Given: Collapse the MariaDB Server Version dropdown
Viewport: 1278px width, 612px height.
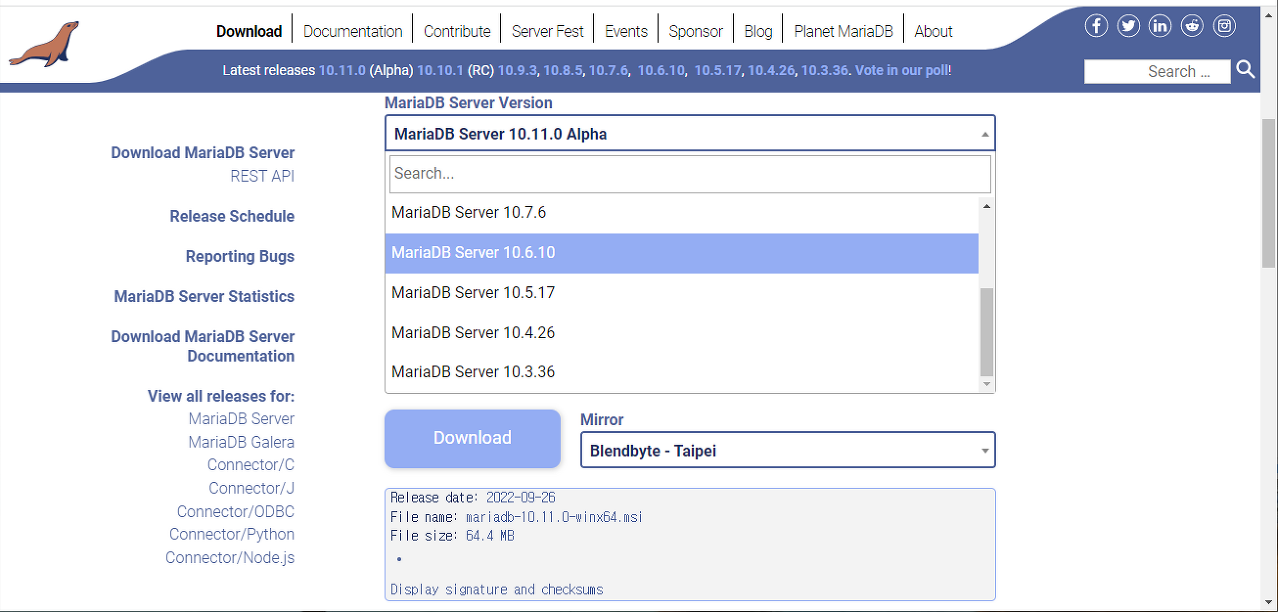Looking at the screenshot, I should [x=690, y=133].
